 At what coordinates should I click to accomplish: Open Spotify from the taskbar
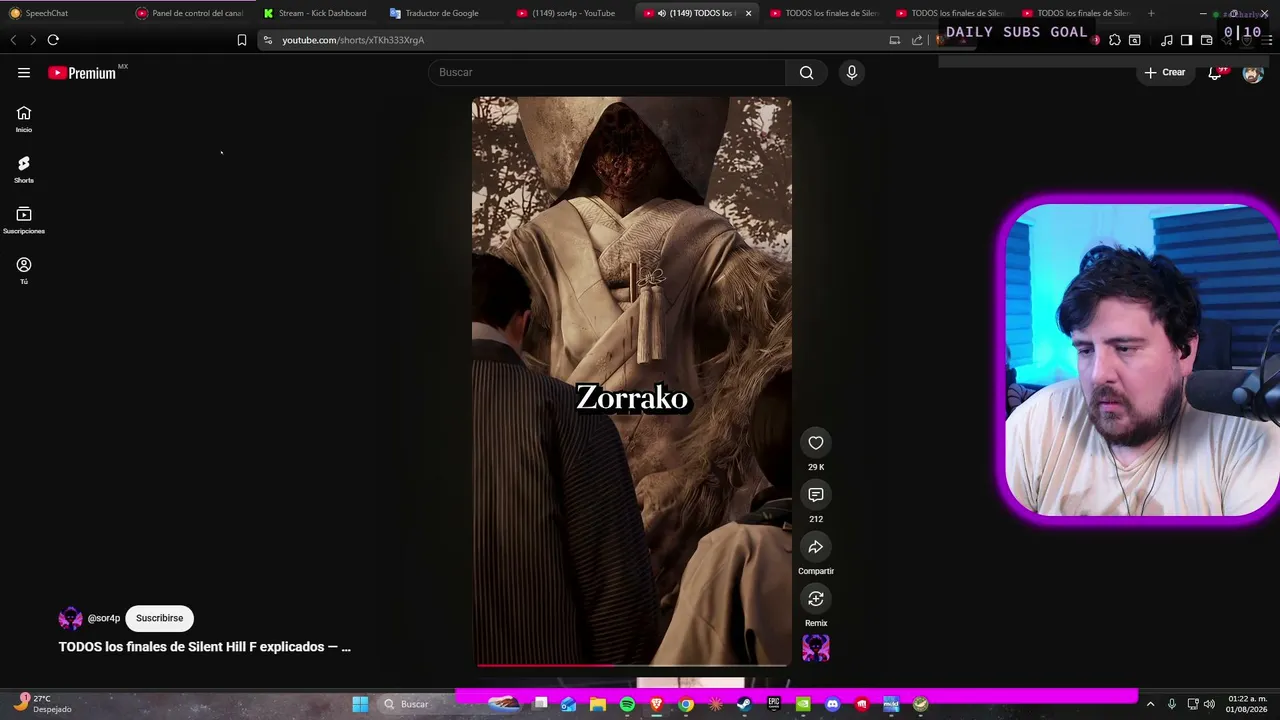627,704
